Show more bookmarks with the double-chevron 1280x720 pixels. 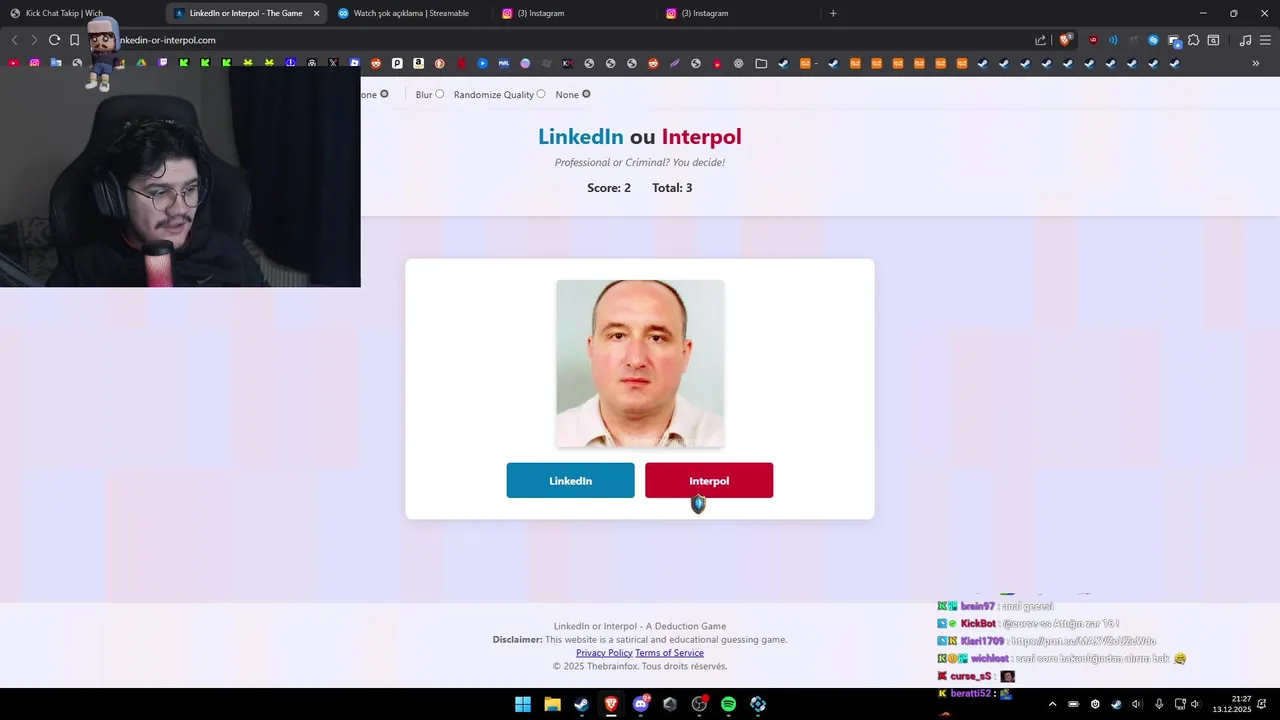pos(1256,63)
